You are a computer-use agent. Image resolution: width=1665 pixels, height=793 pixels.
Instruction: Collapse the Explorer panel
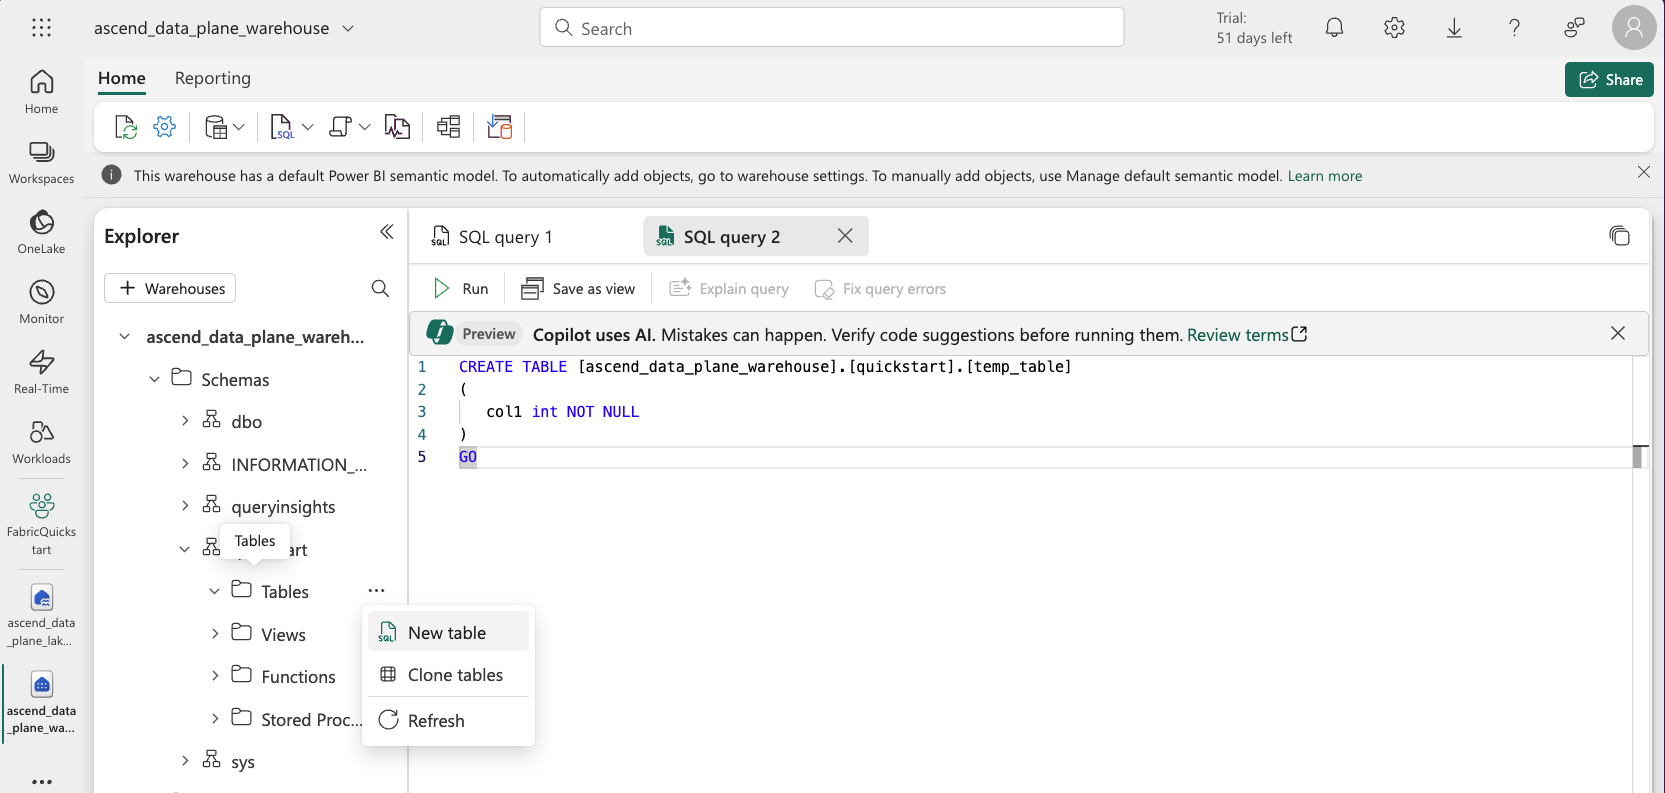387,232
